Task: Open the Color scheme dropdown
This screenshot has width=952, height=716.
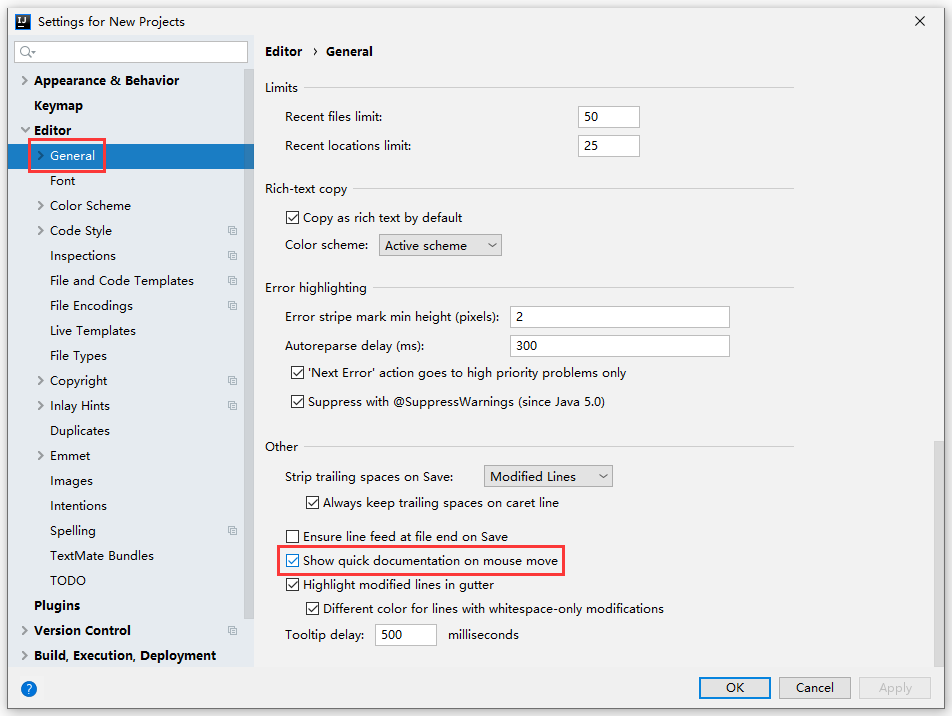Action: point(440,245)
